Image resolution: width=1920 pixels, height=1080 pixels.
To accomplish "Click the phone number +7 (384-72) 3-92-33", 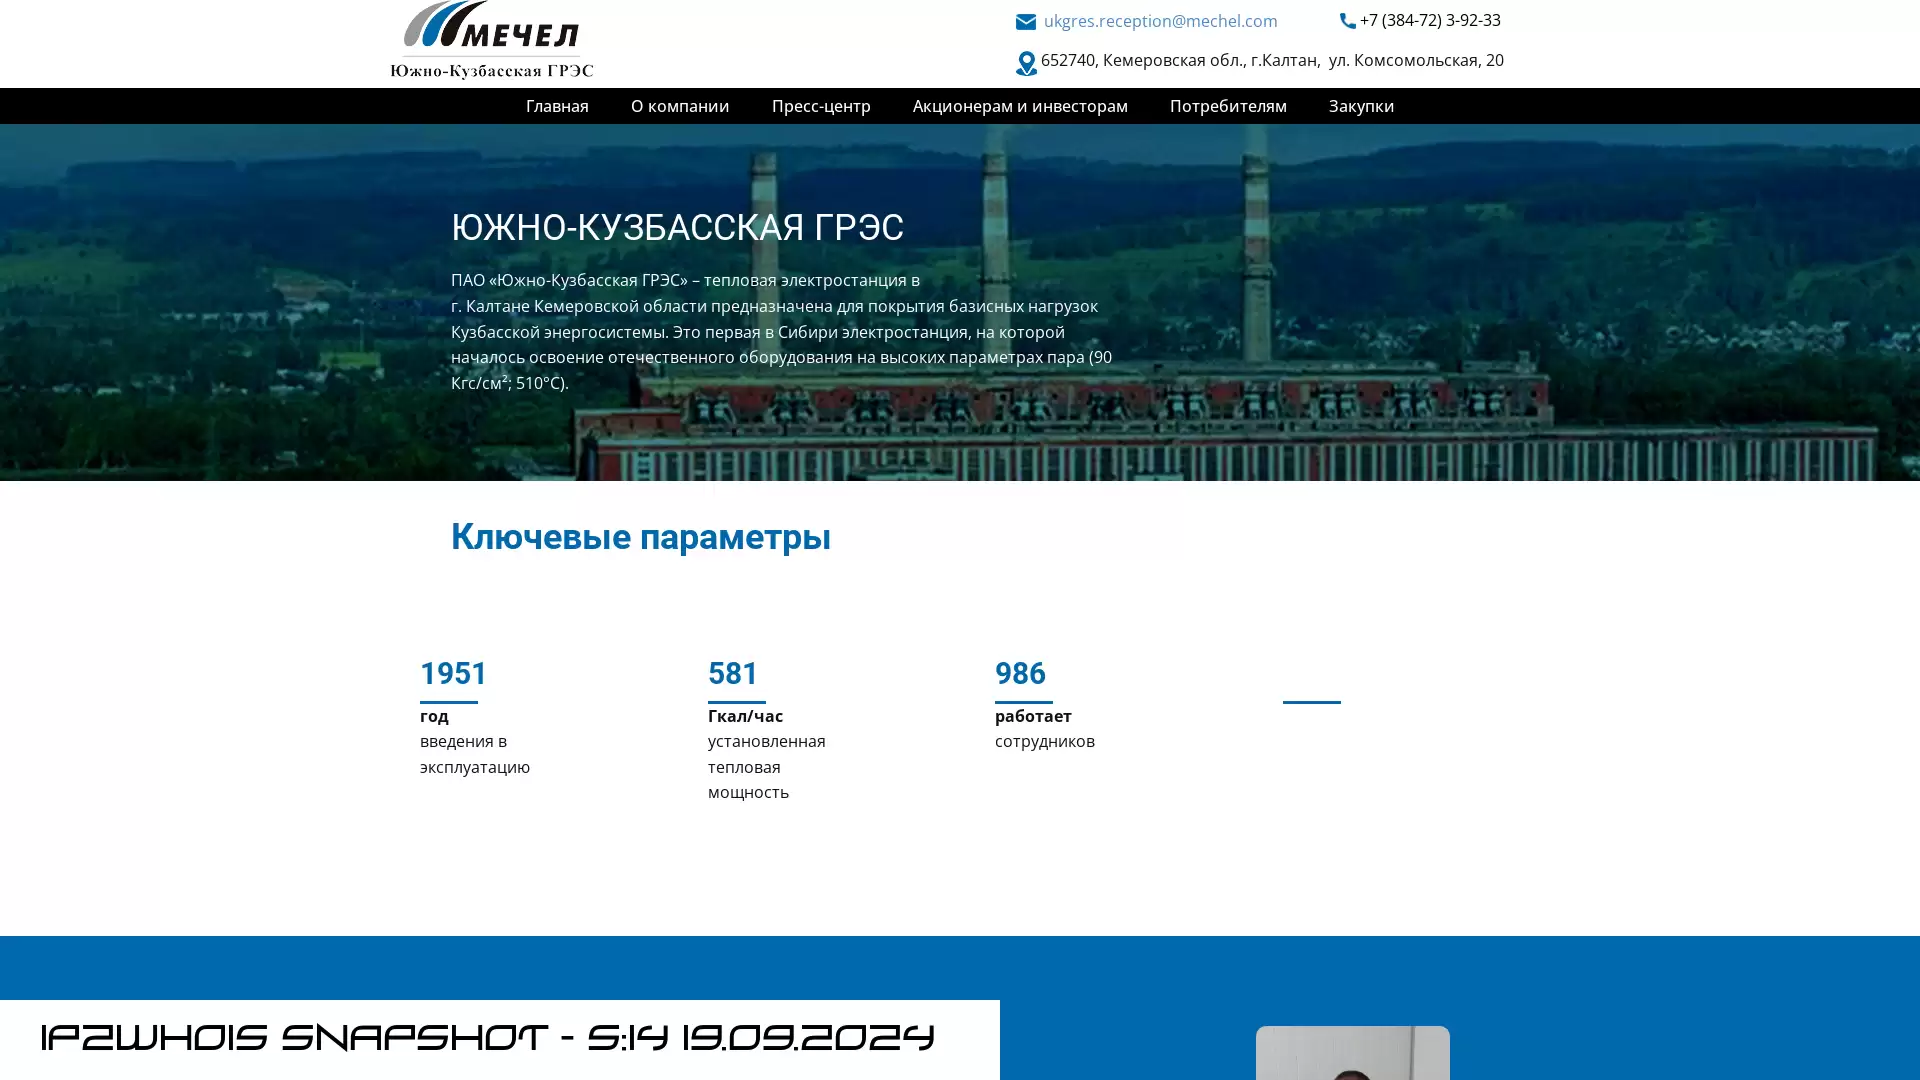I will pos(1430,20).
